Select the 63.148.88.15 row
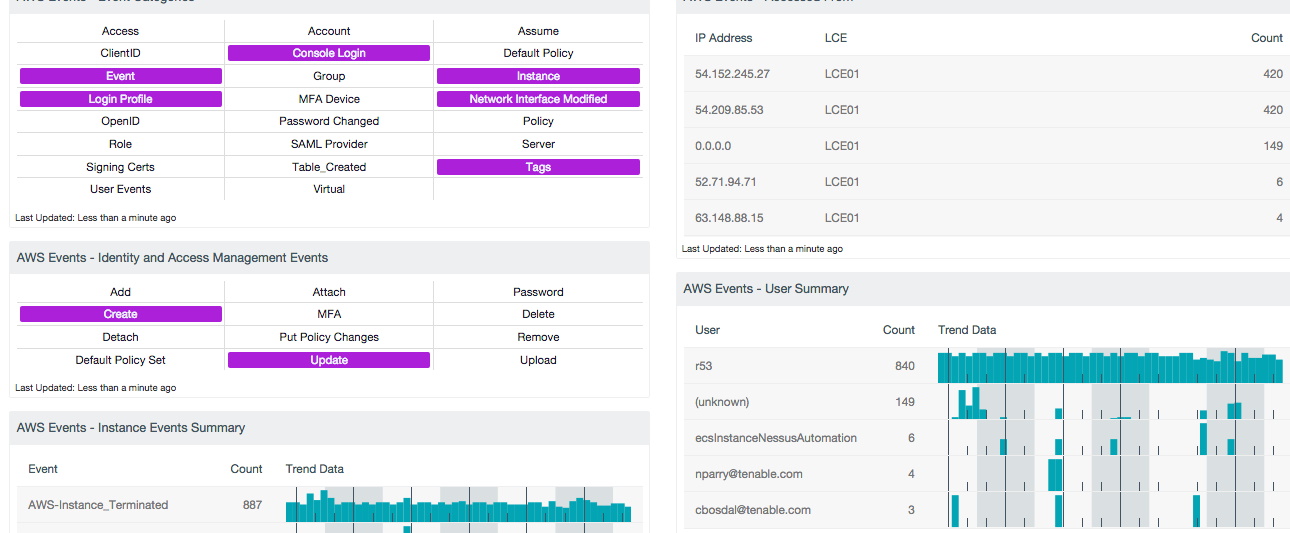This screenshot has height=533, width=1290. click(729, 218)
